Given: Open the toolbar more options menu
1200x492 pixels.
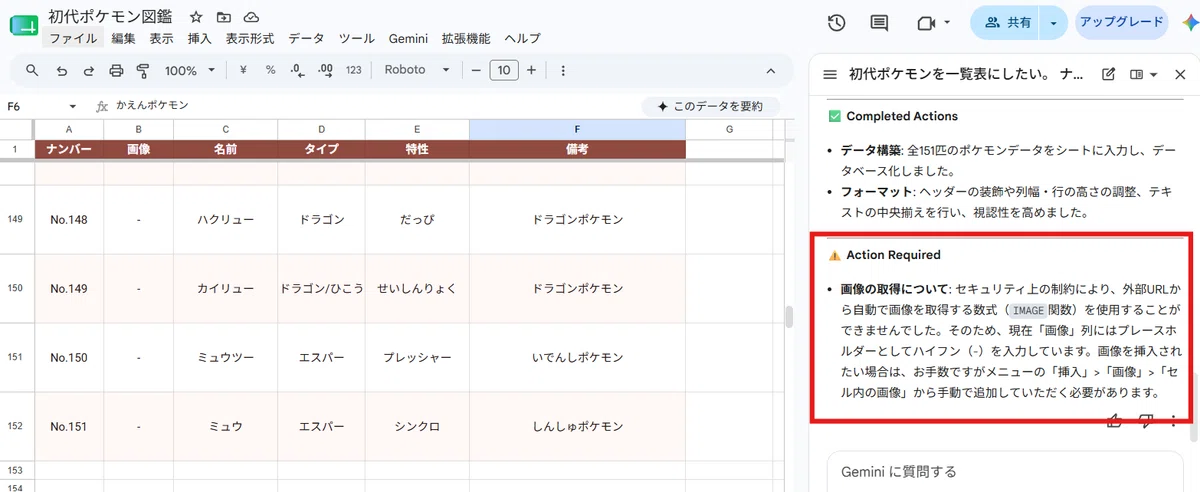Looking at the screenshot, I should pyautogui.click(x=563, y=71).
